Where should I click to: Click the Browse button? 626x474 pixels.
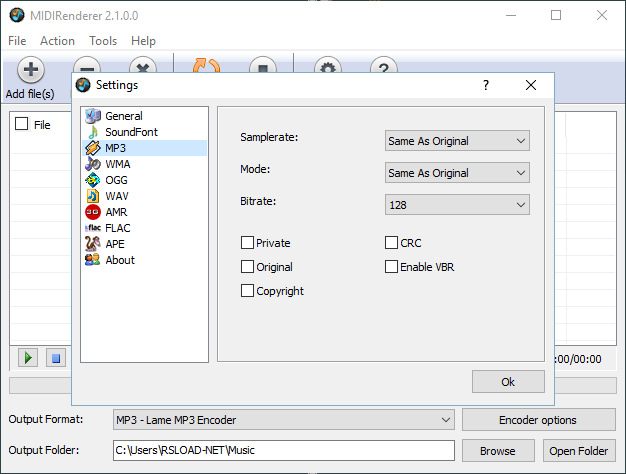pos(498,451)
